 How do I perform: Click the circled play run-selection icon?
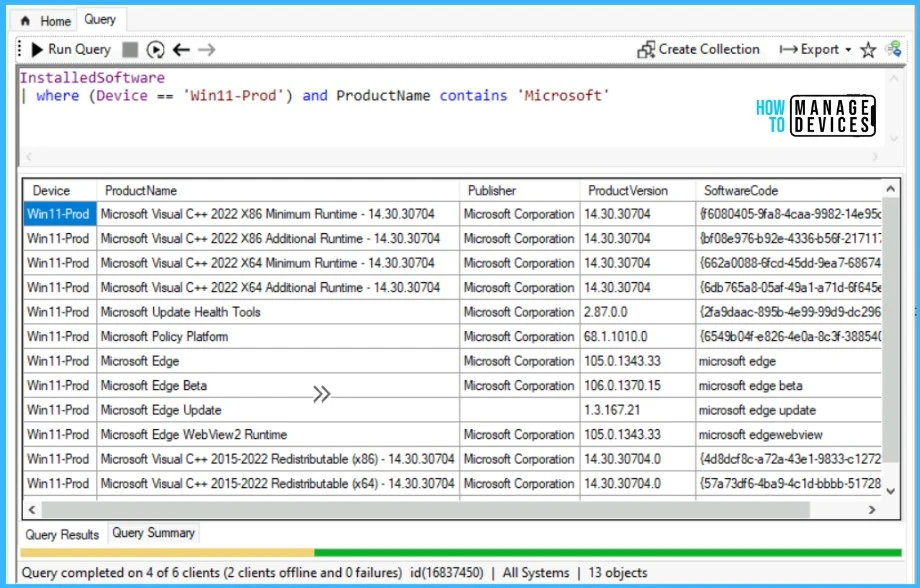click(155, 50)
